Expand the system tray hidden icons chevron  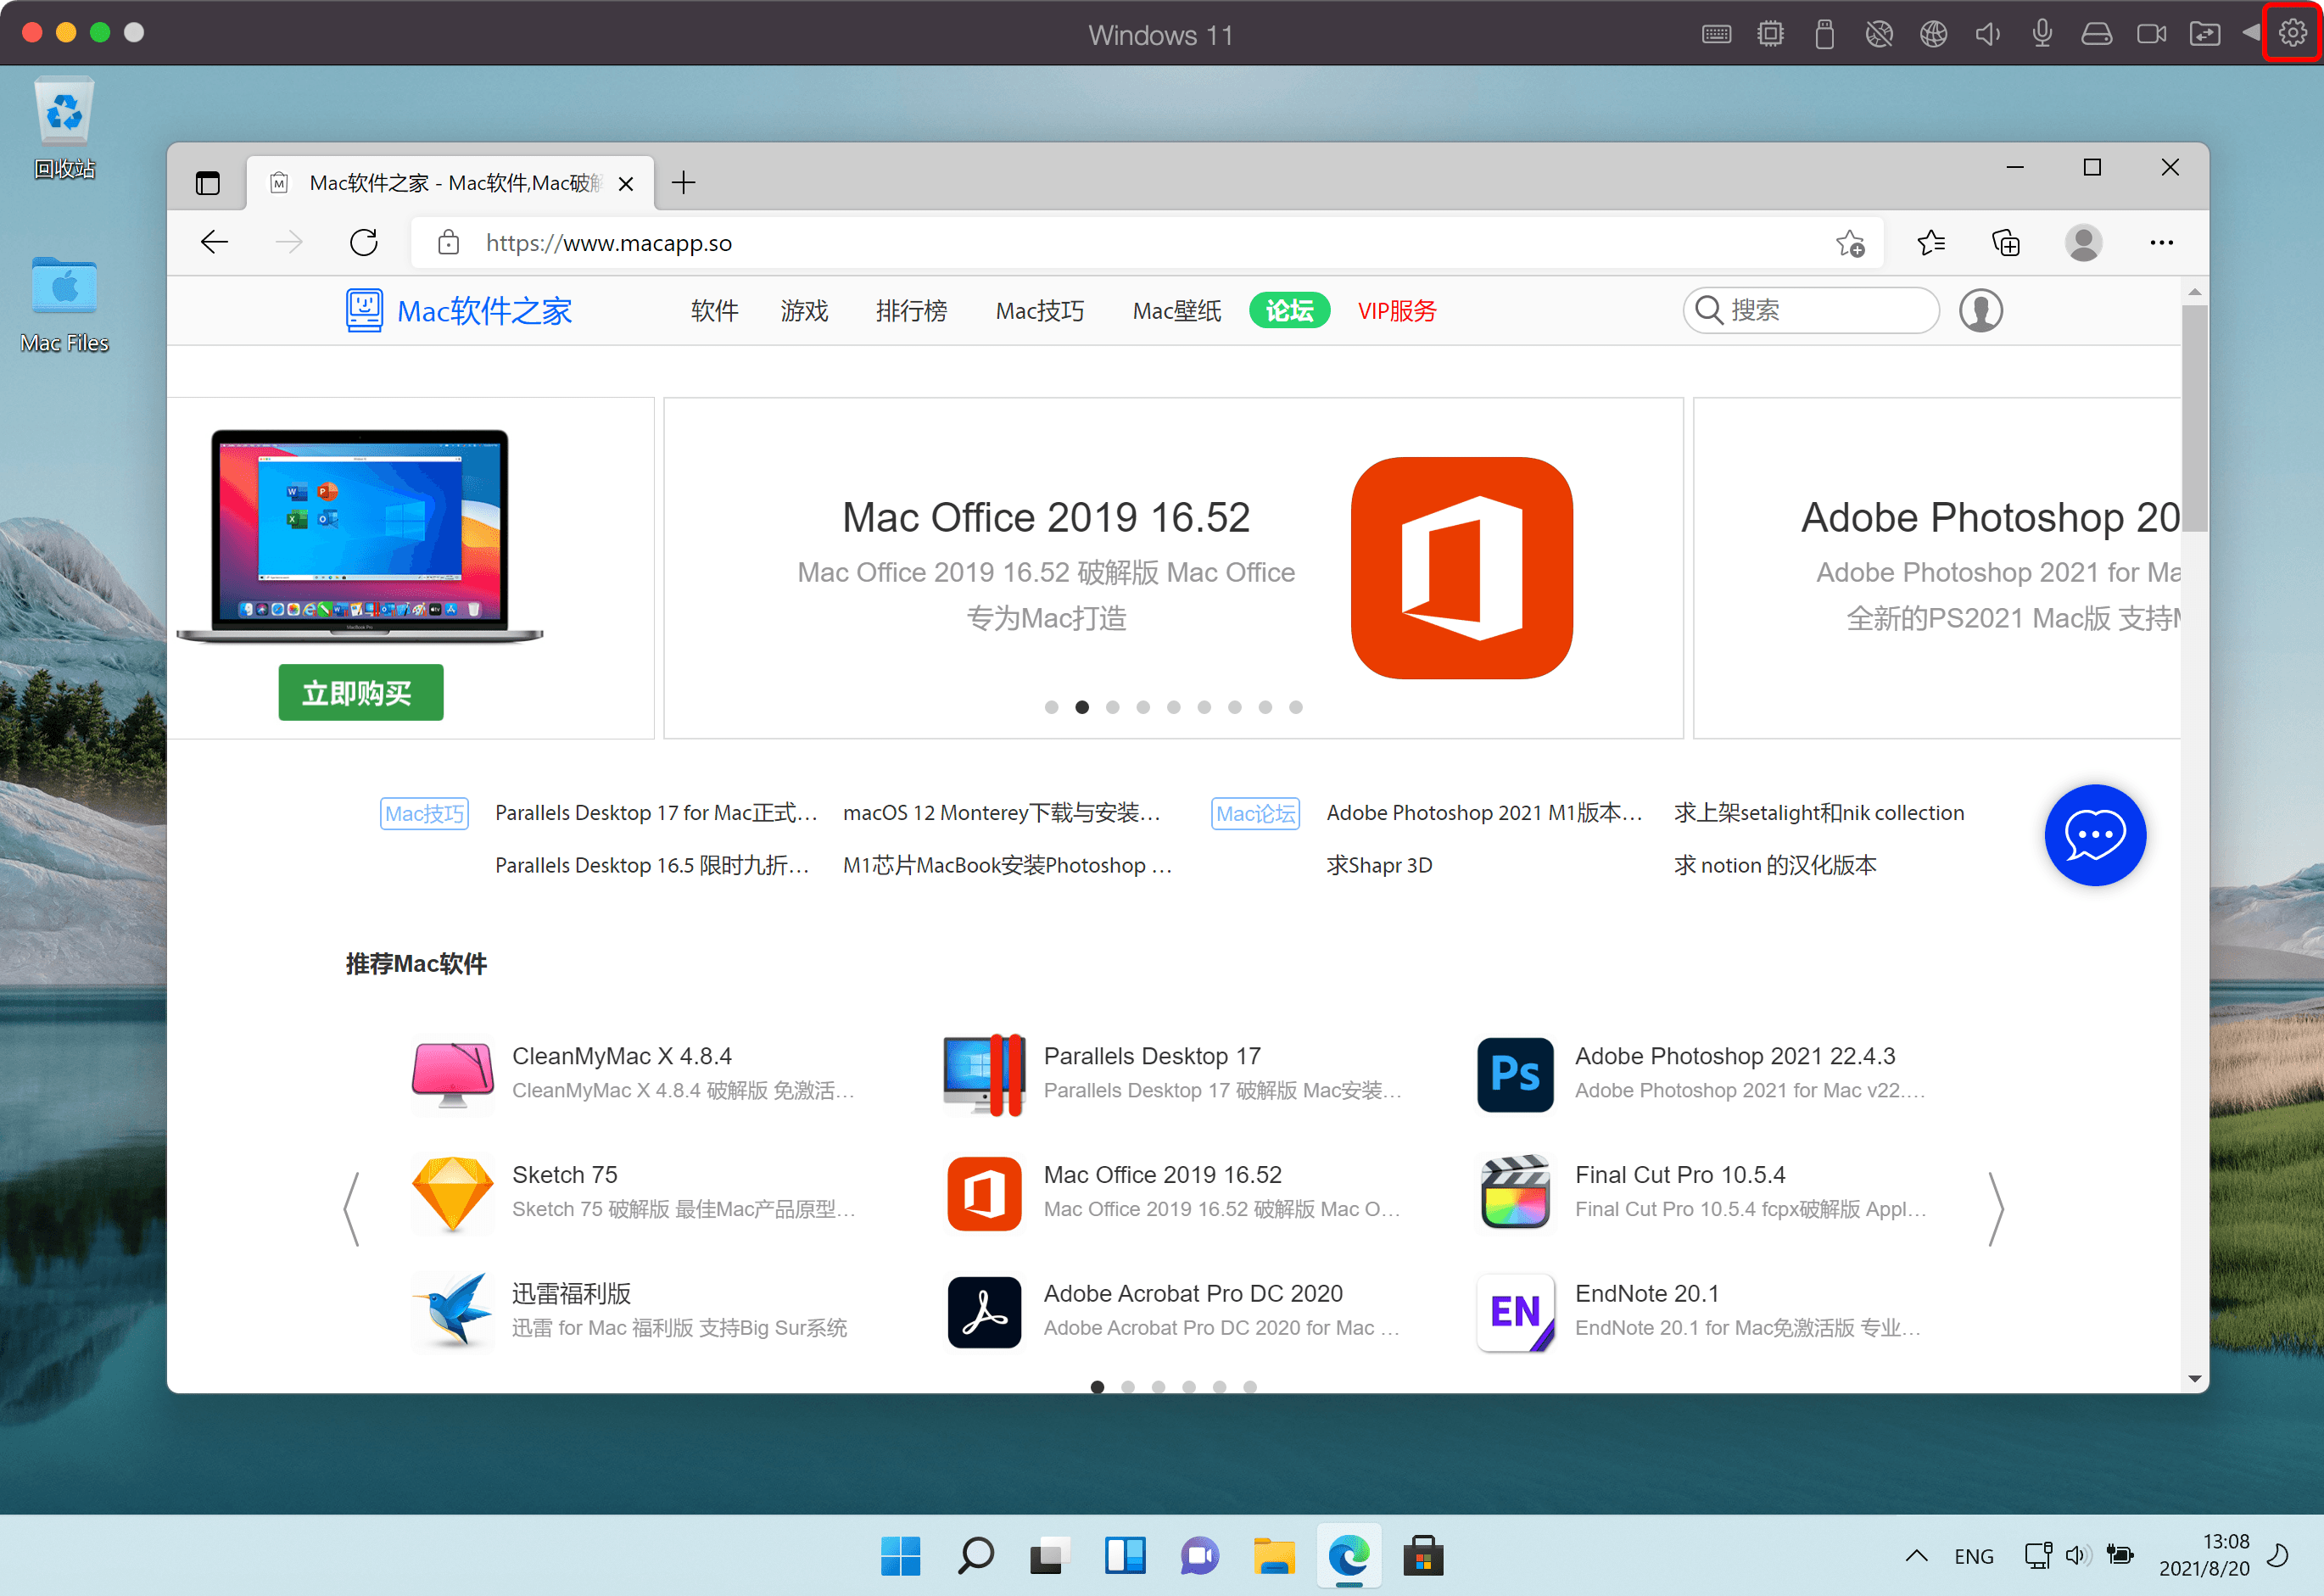(1916, 1556)
